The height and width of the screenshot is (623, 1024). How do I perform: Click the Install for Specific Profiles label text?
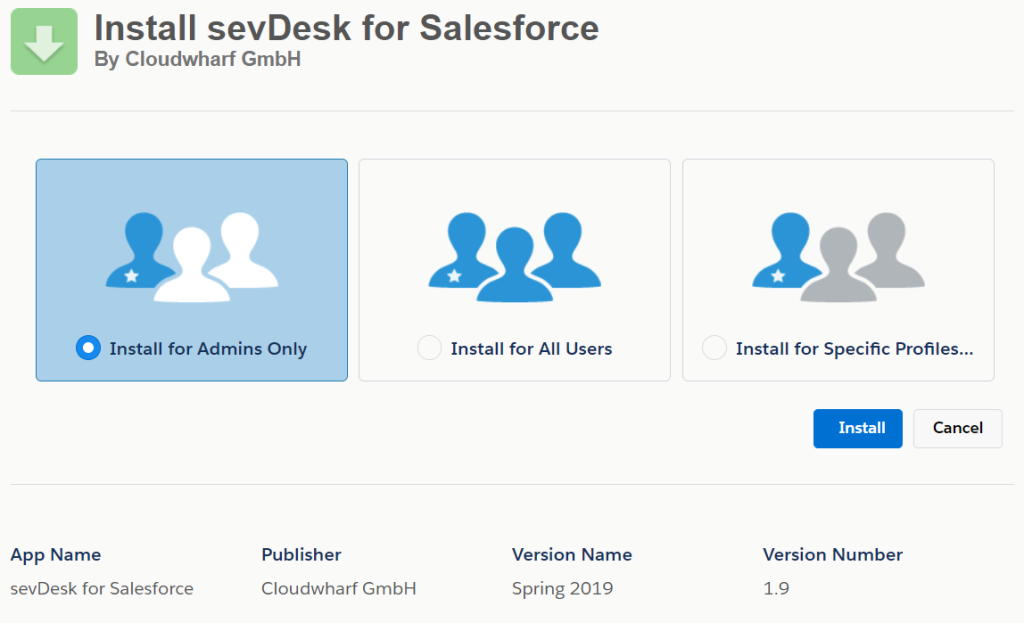click(x=854, y=349)
